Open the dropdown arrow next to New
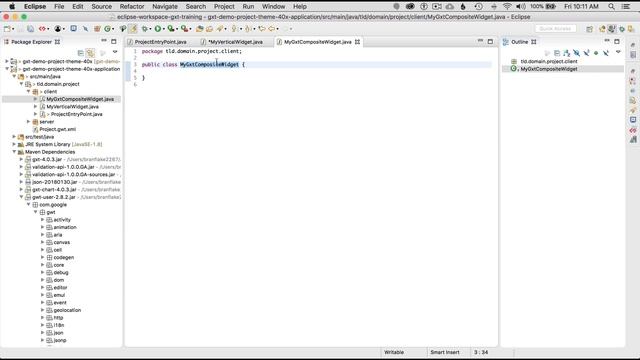 click(13, 29)
